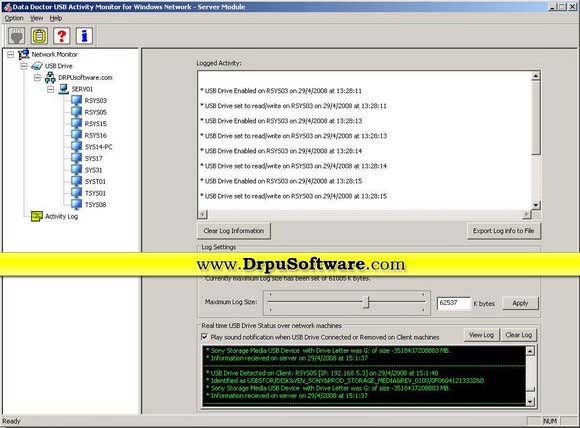The width and height of the screenshot is (580, 428).
Task: Open the yellow clipboard log toolbar icon
Action: click(x=39, y=36)
